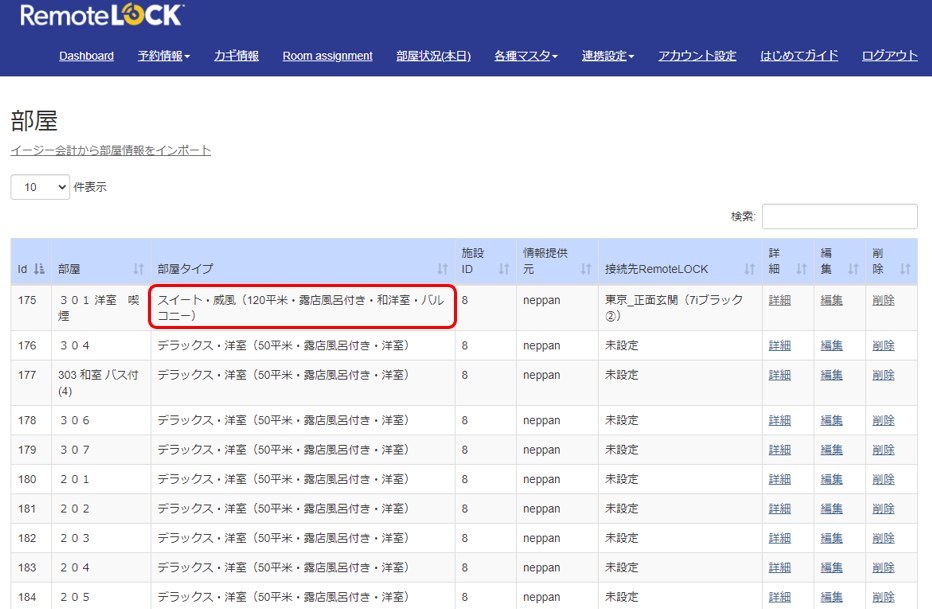Click 削除 for room Id 180
The width and height of the screenshot is (932, 609).
point(883,479)
